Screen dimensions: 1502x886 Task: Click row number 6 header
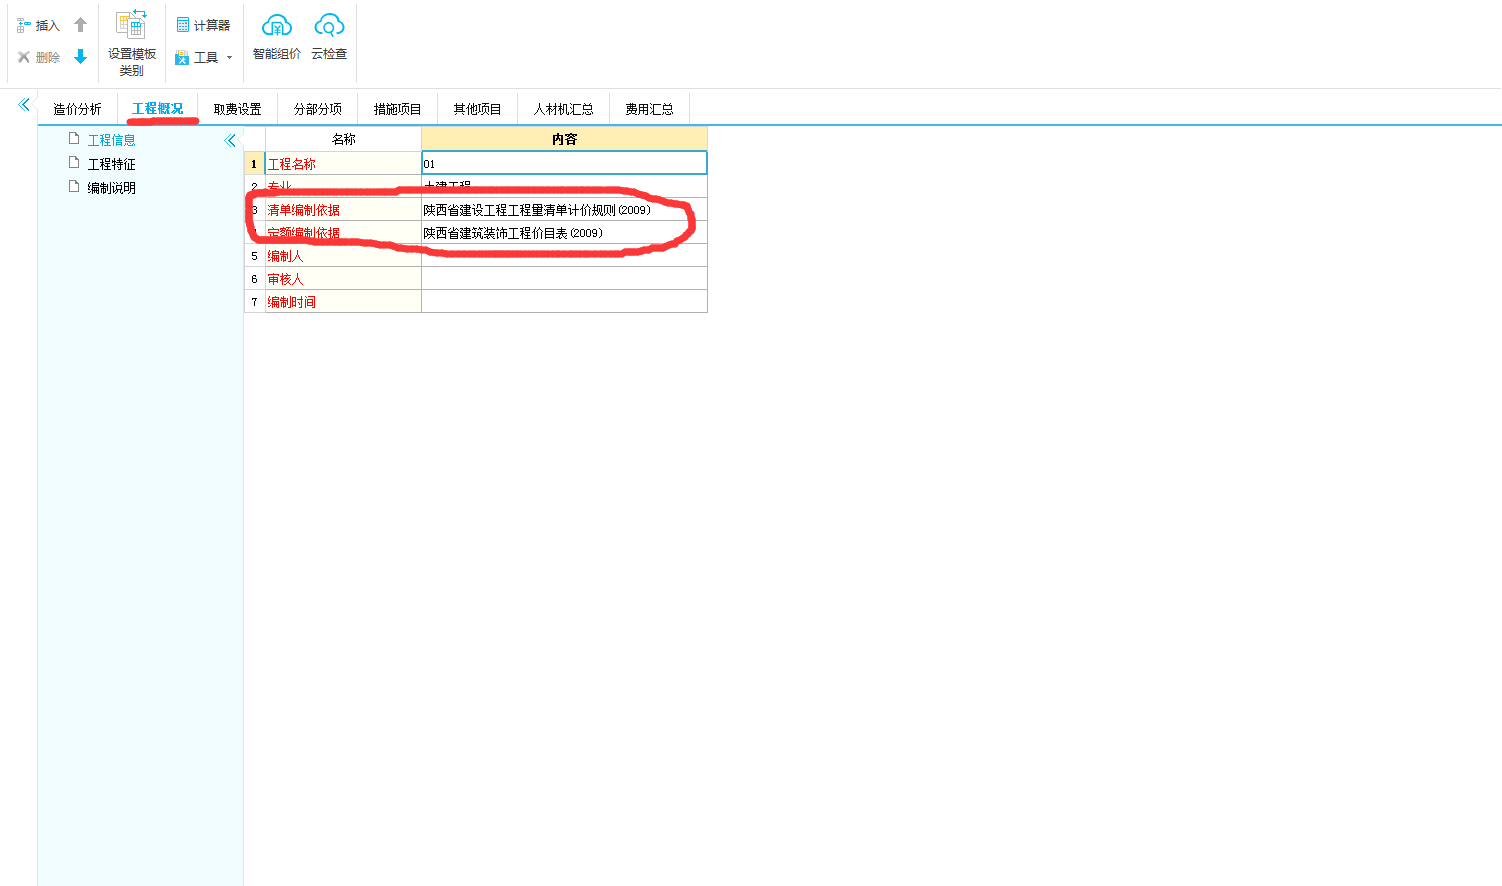coord(254,279)
